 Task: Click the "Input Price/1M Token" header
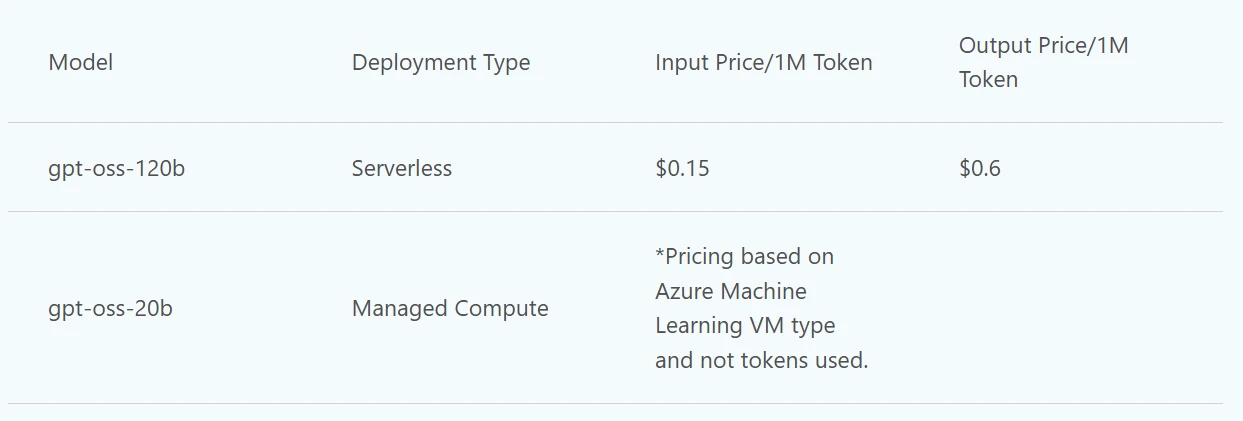tap(763, 62)
